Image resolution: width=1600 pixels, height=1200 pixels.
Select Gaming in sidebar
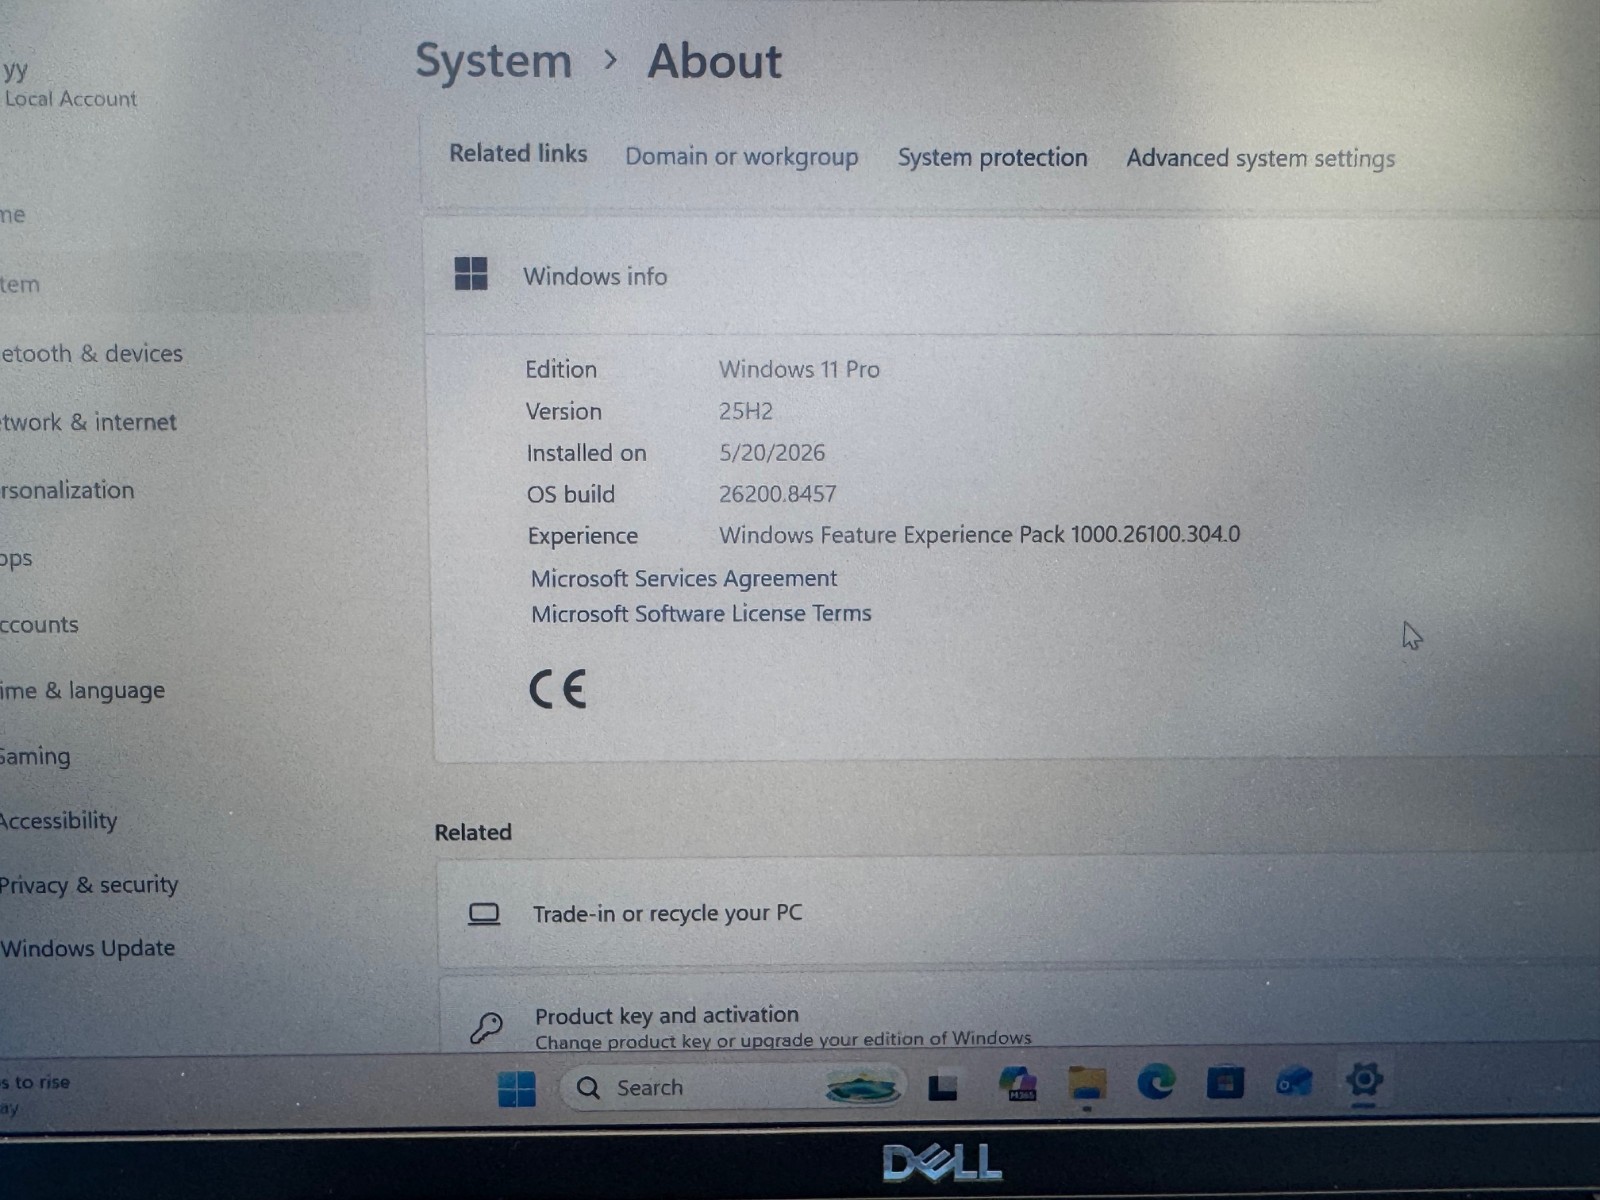click(35, 757)
